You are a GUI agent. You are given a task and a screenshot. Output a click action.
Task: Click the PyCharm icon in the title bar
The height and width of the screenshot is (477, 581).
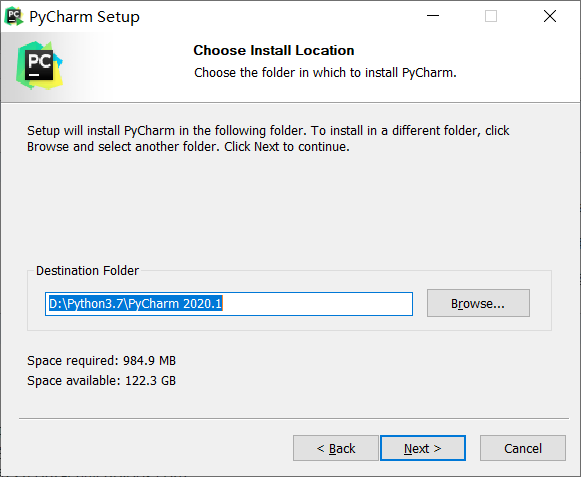coord(14,17)
